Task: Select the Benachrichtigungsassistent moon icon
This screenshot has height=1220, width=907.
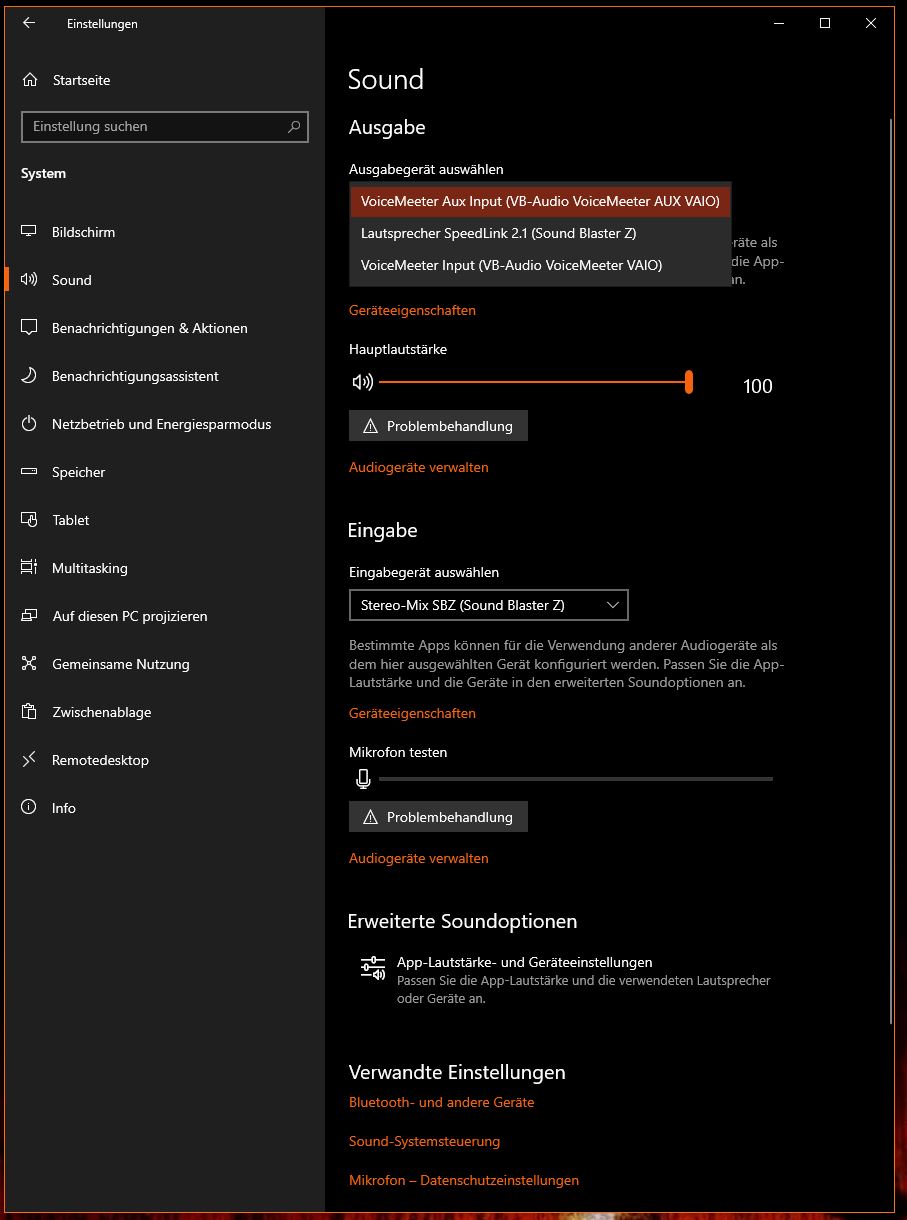Action: [29, 375]
